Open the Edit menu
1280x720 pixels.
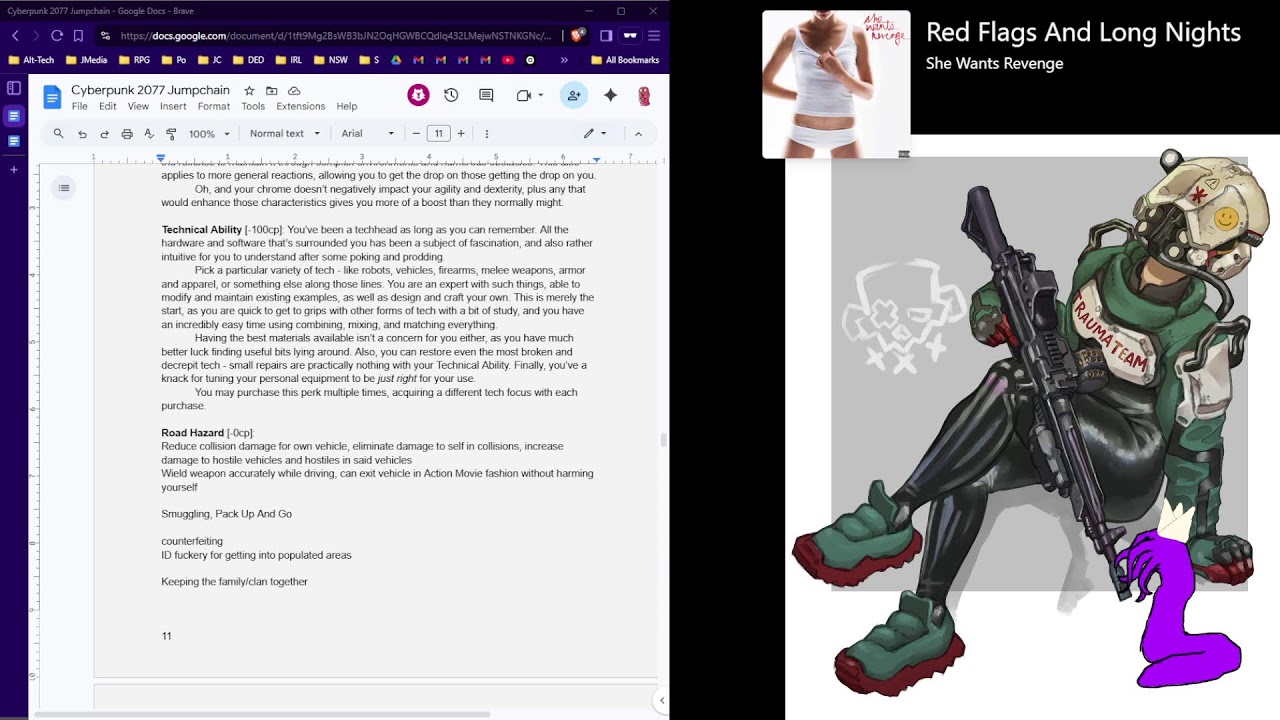(x=107, y=106)
